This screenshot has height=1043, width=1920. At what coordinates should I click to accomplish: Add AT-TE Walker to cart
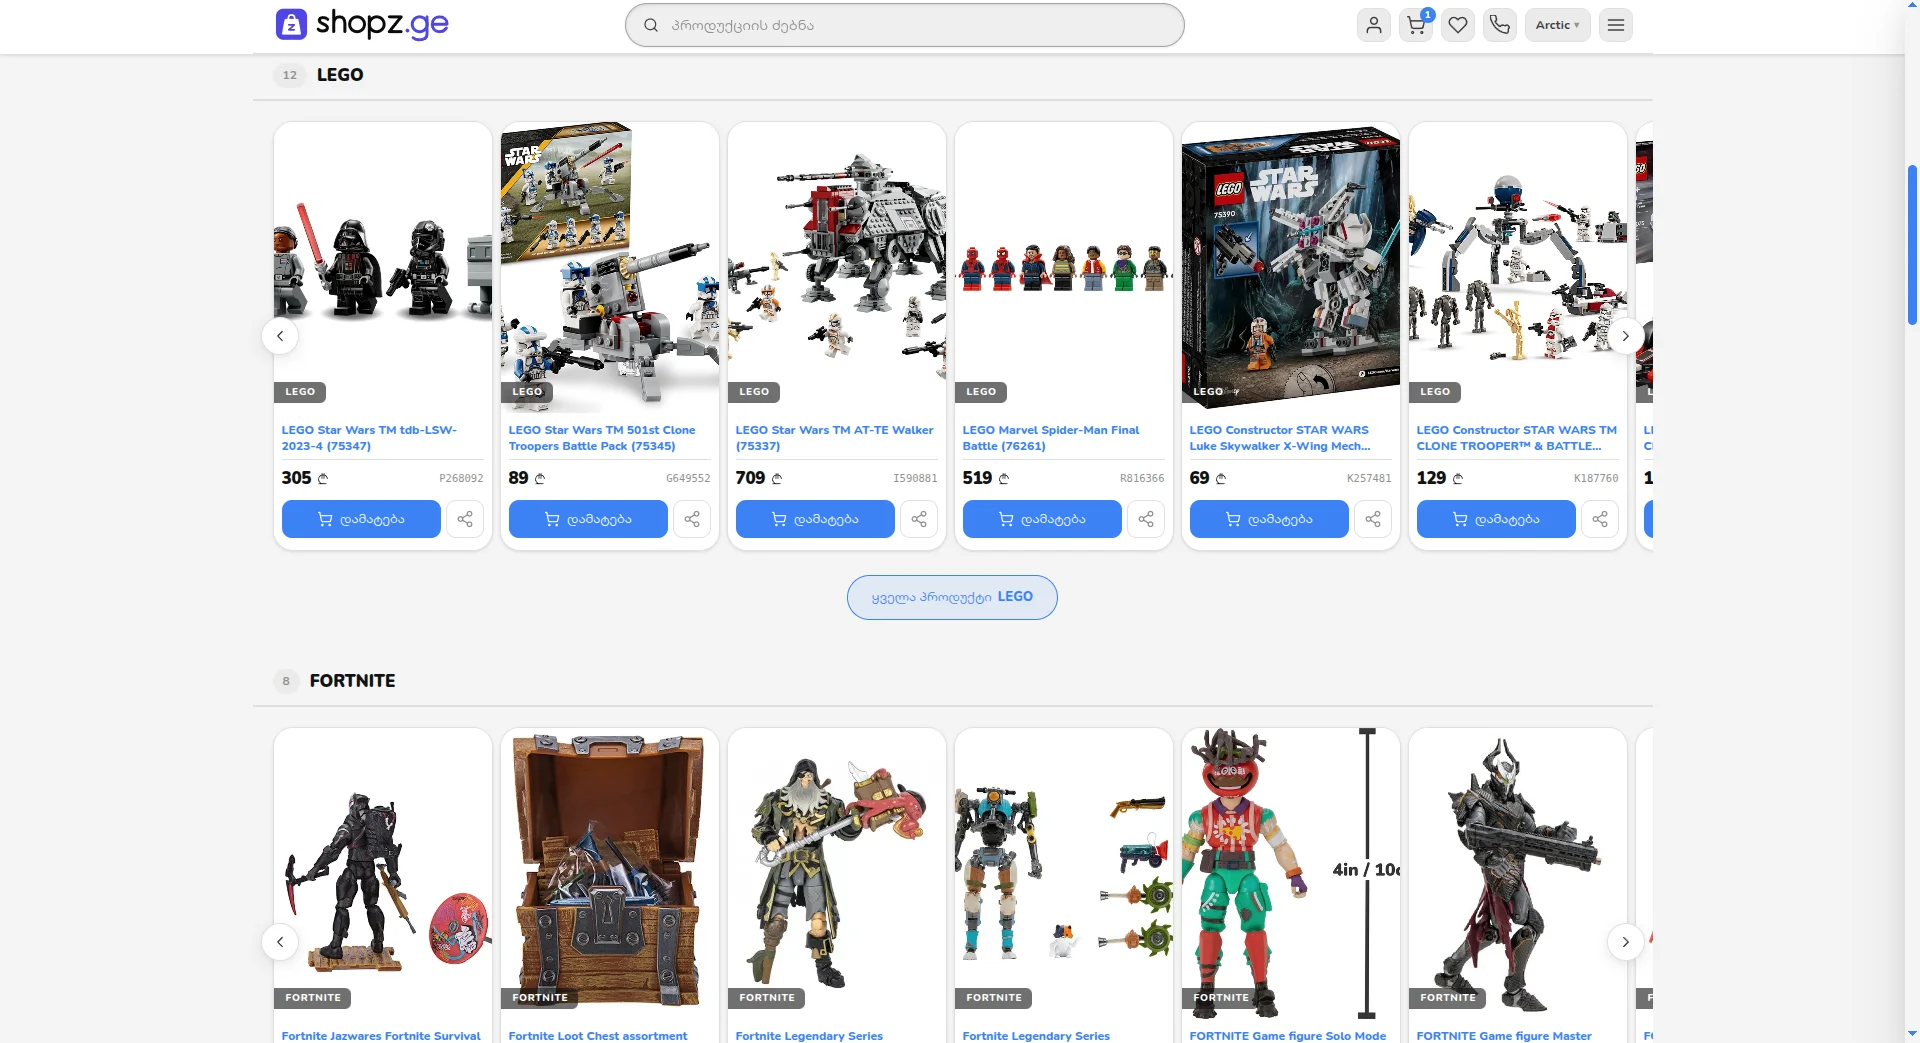point(815,519)
